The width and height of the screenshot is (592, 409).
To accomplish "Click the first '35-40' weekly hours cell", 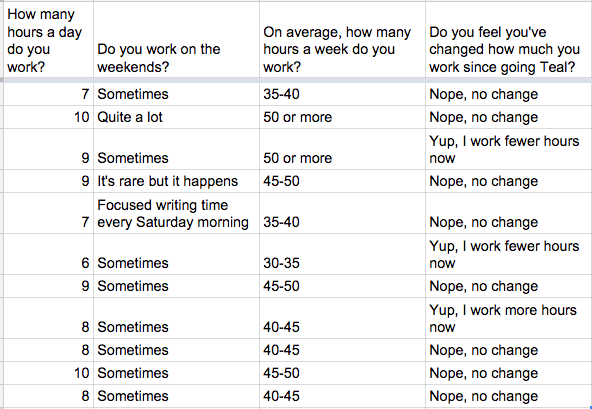I will click(x=342, y=94).
